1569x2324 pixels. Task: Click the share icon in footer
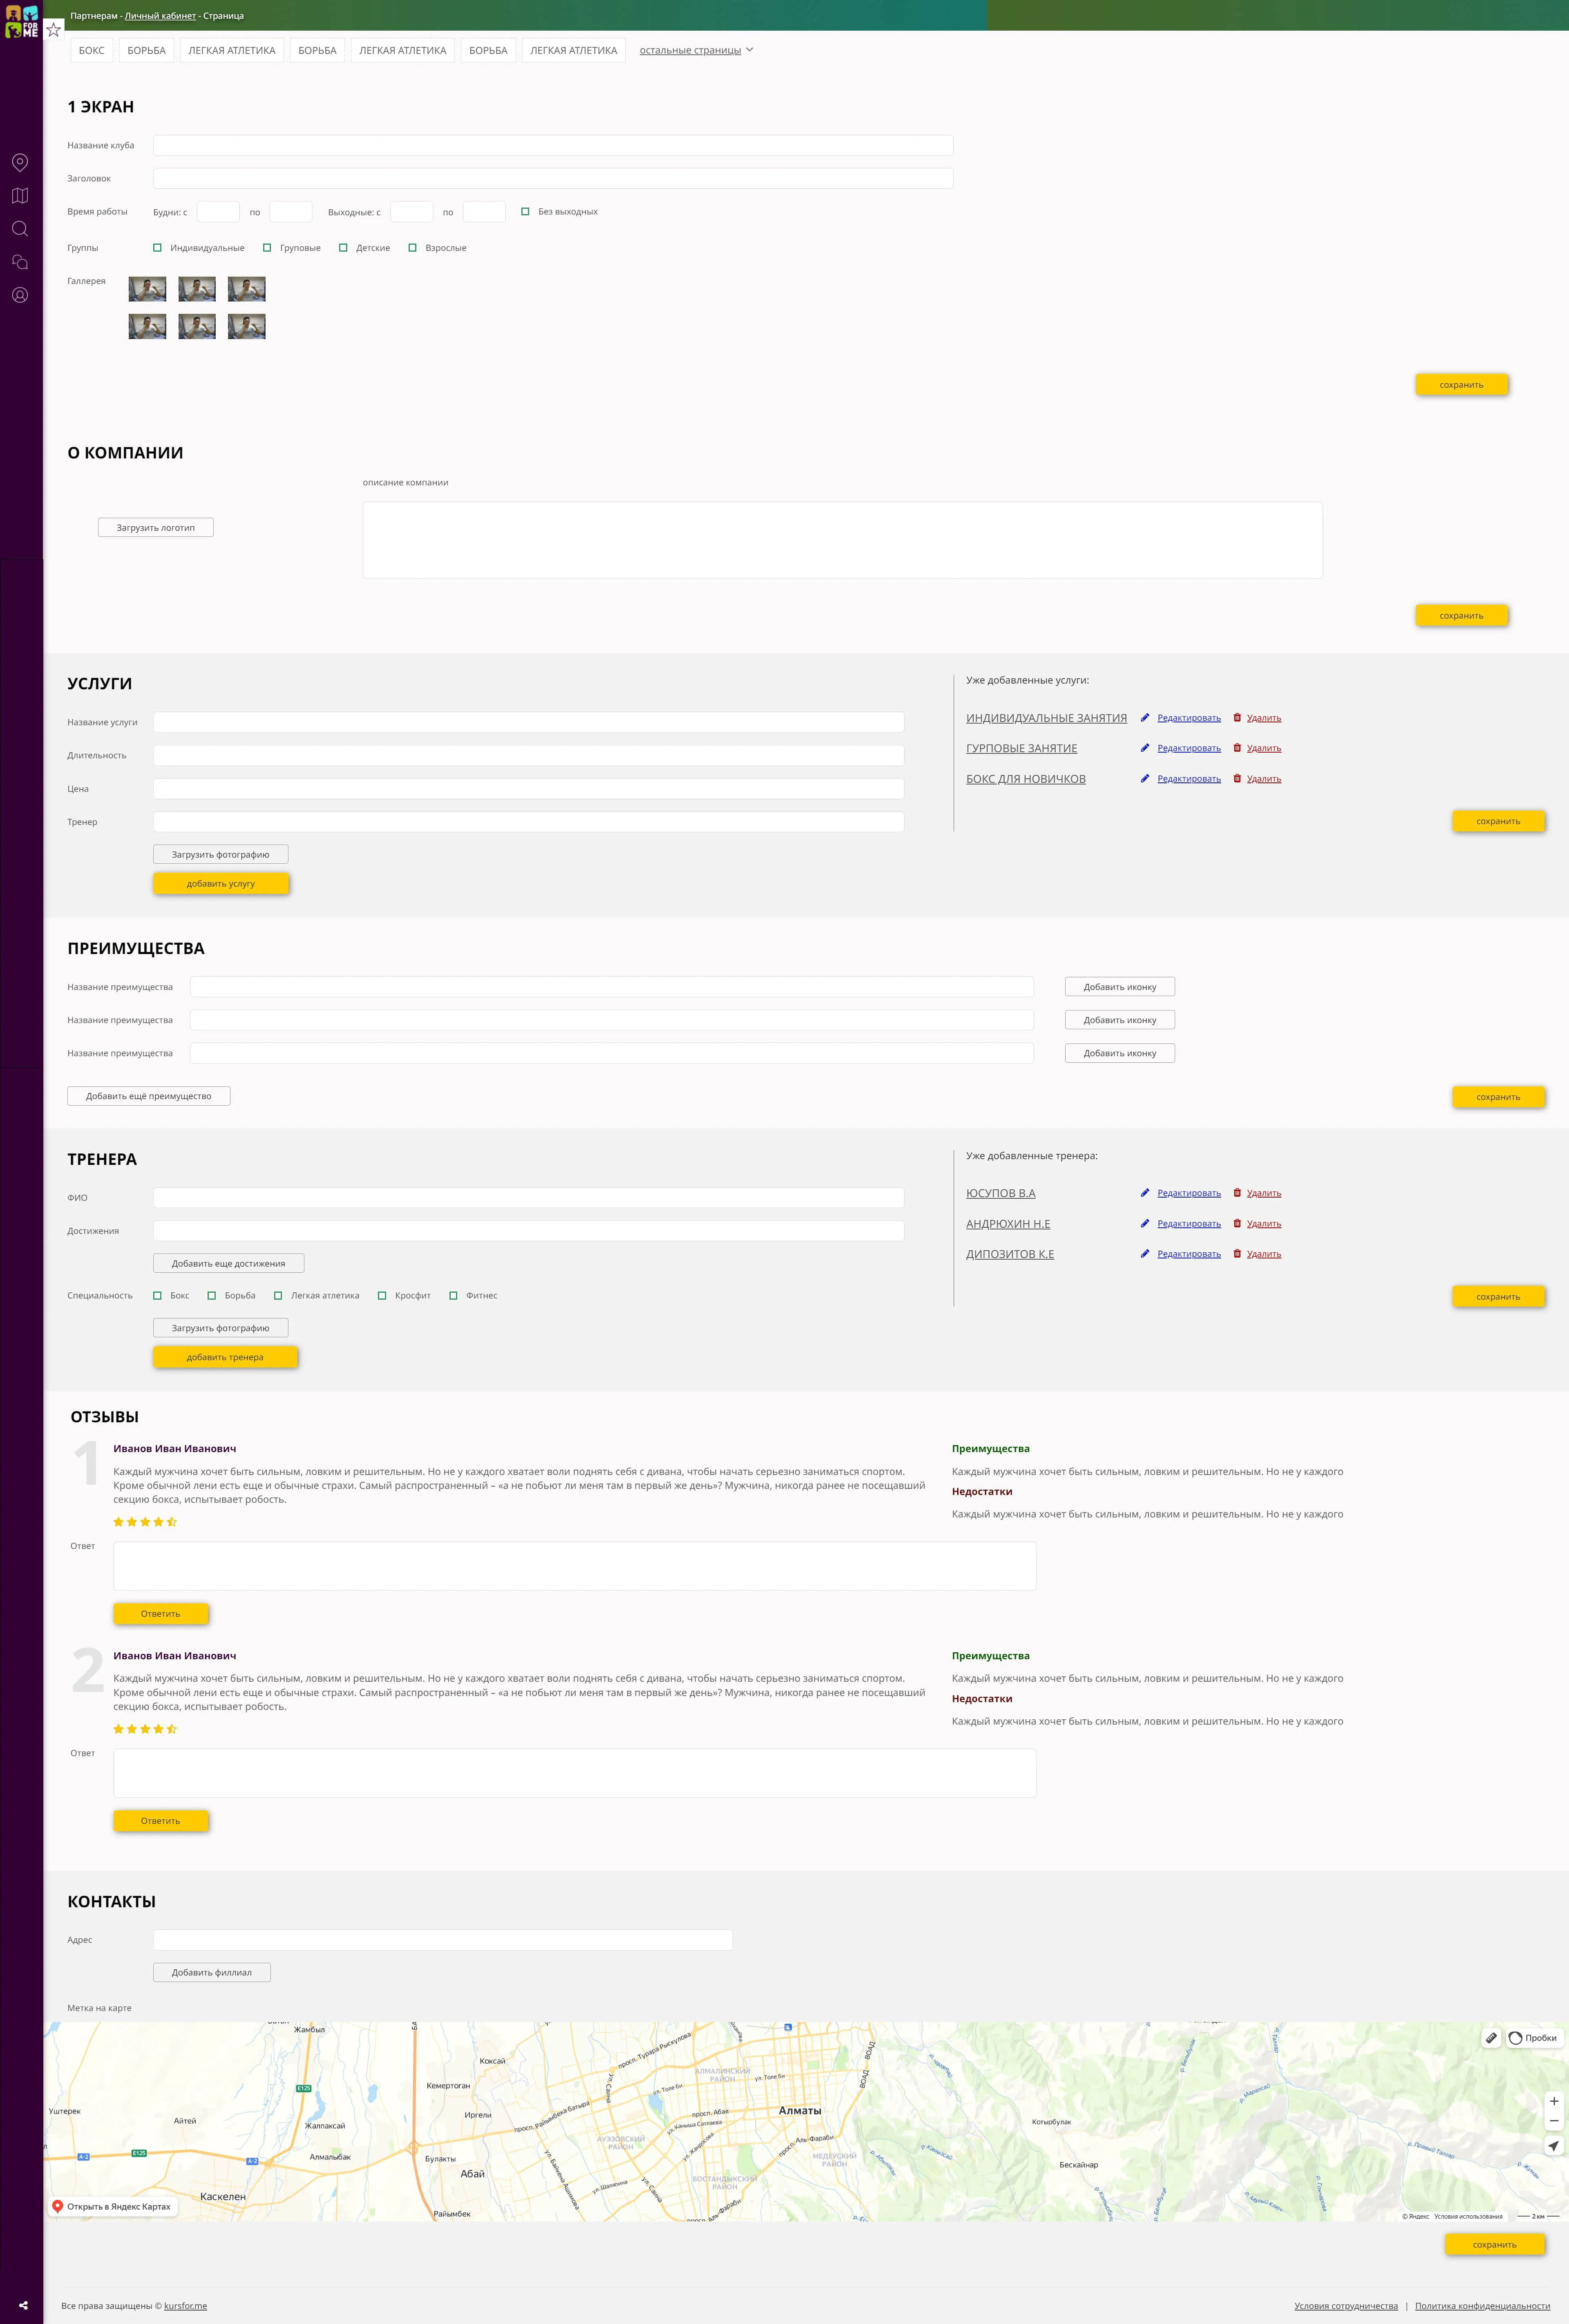click(x=23, y=2305)
